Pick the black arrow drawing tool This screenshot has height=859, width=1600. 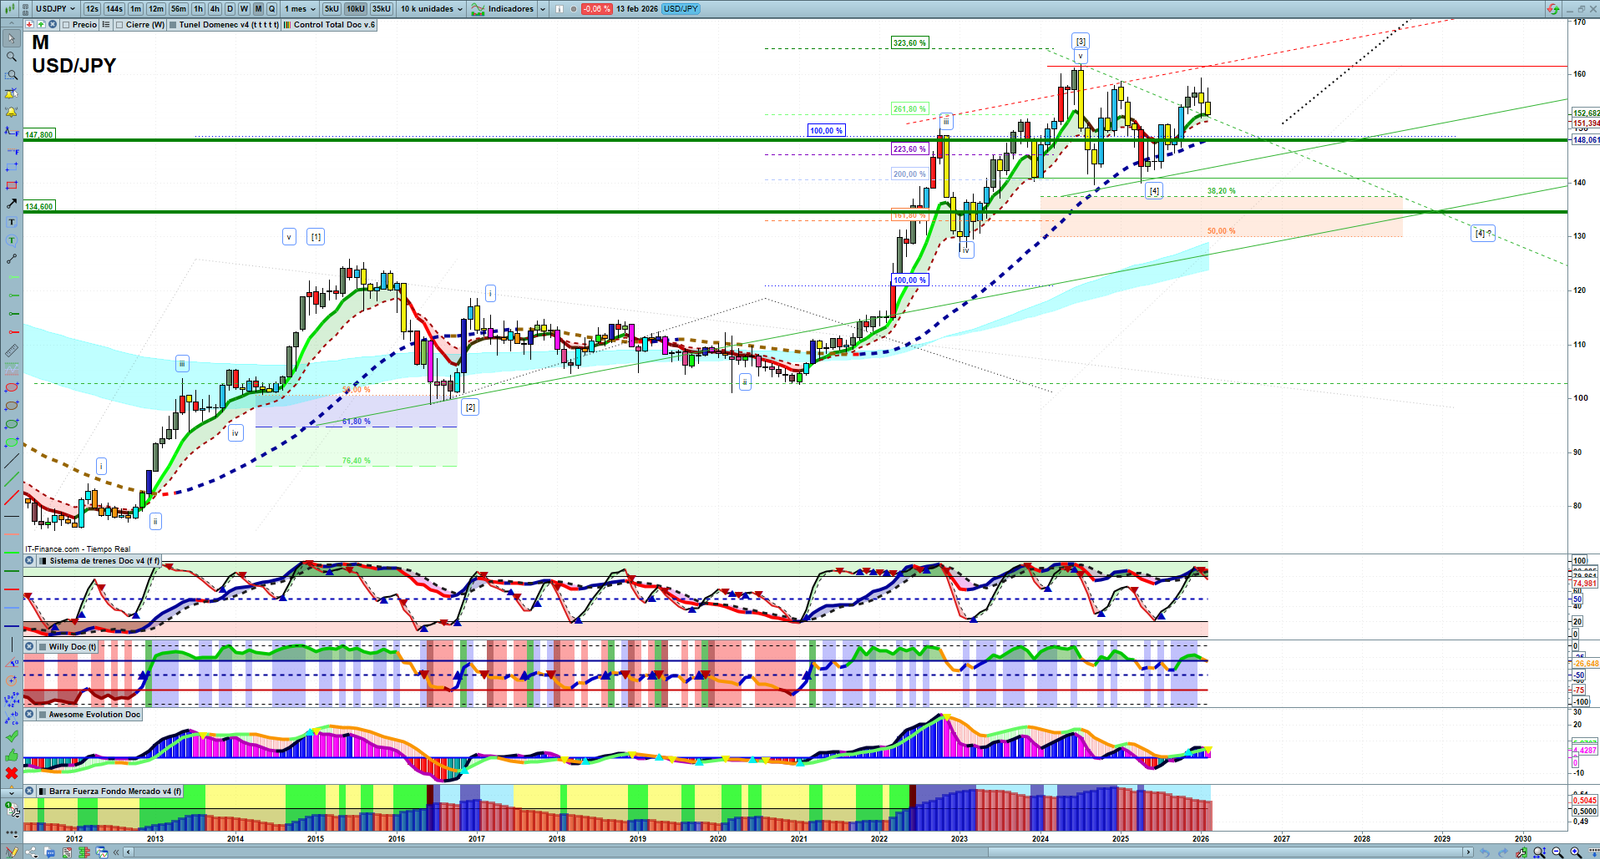(x=11, y=204)
